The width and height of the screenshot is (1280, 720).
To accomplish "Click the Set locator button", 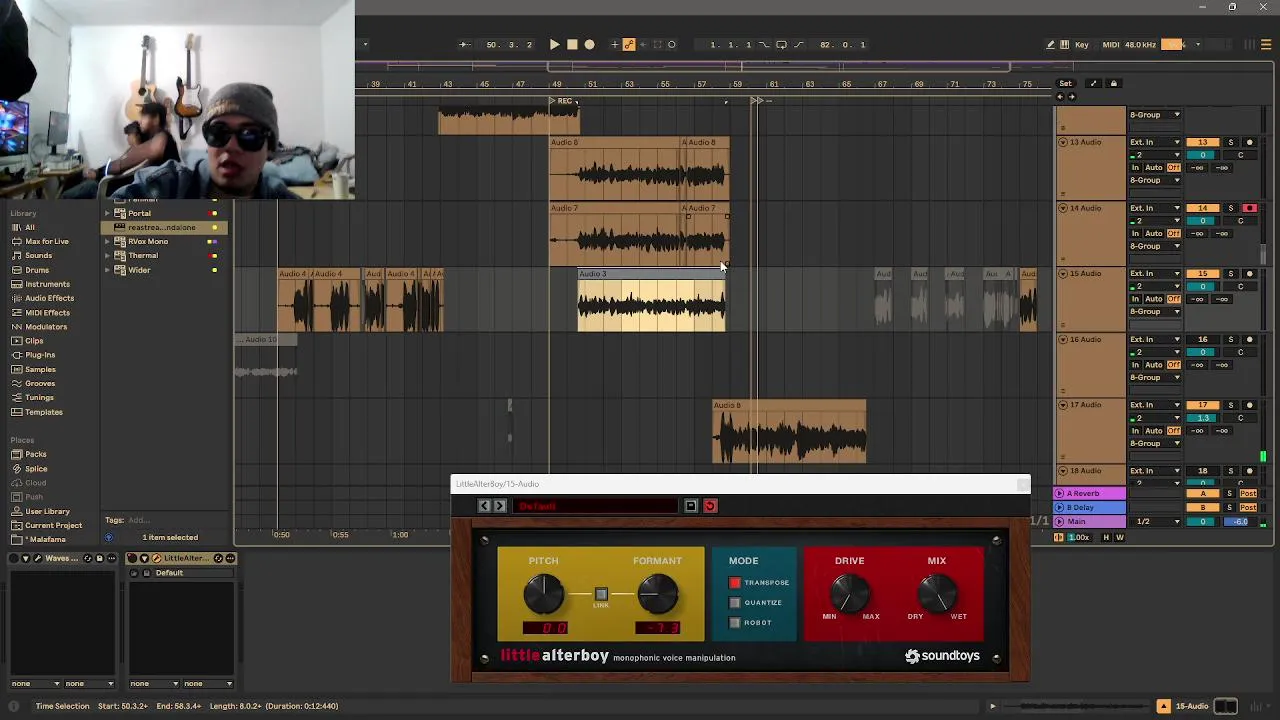I will 1065,84.
